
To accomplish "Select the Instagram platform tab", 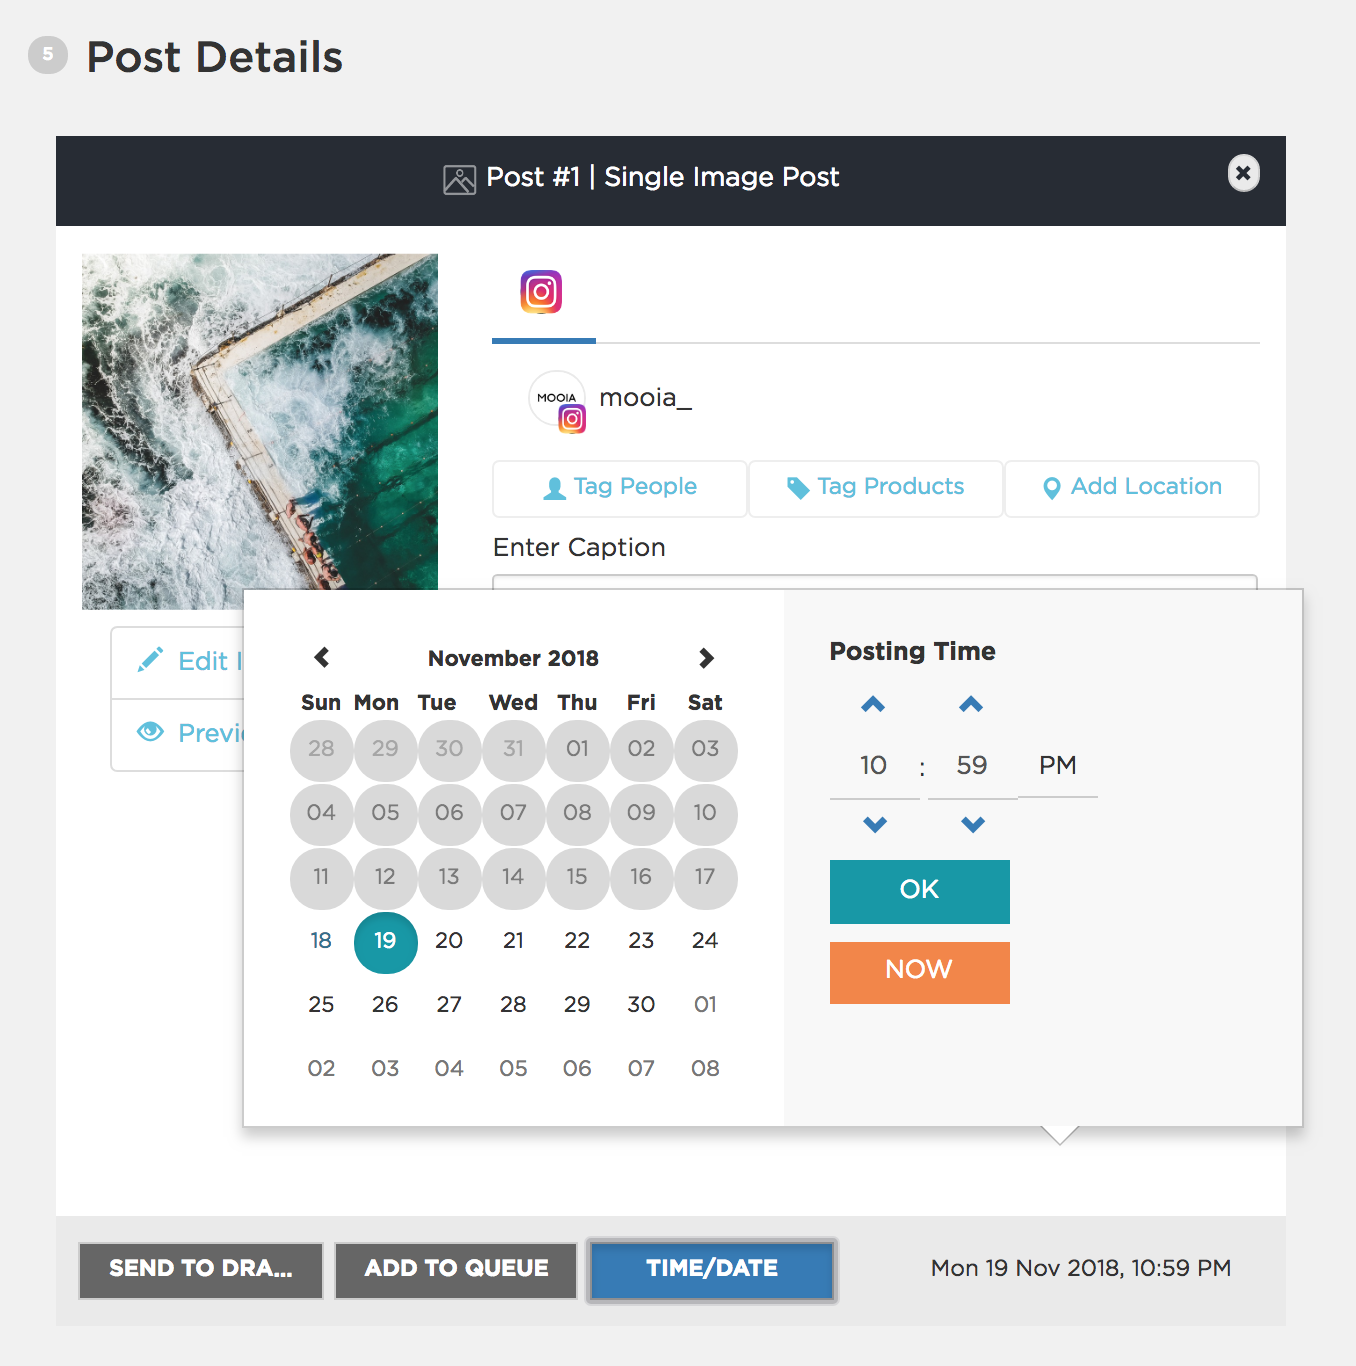I will coord(541,292).
